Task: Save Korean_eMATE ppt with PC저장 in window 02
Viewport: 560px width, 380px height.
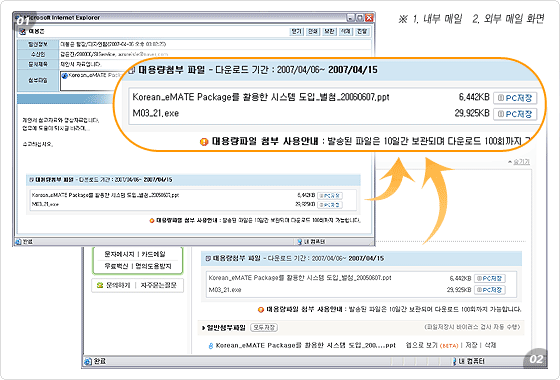Action: (x=490, y=278)
